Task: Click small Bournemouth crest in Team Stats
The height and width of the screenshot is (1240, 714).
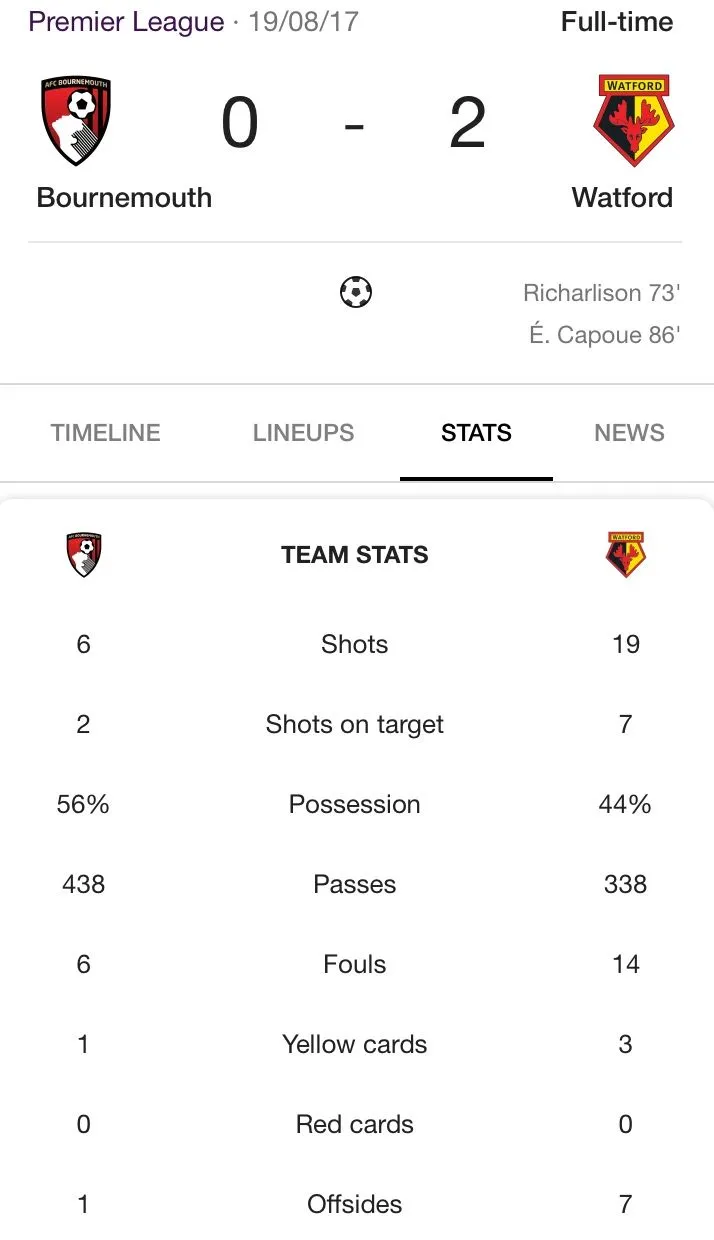Action: [84, 555]
